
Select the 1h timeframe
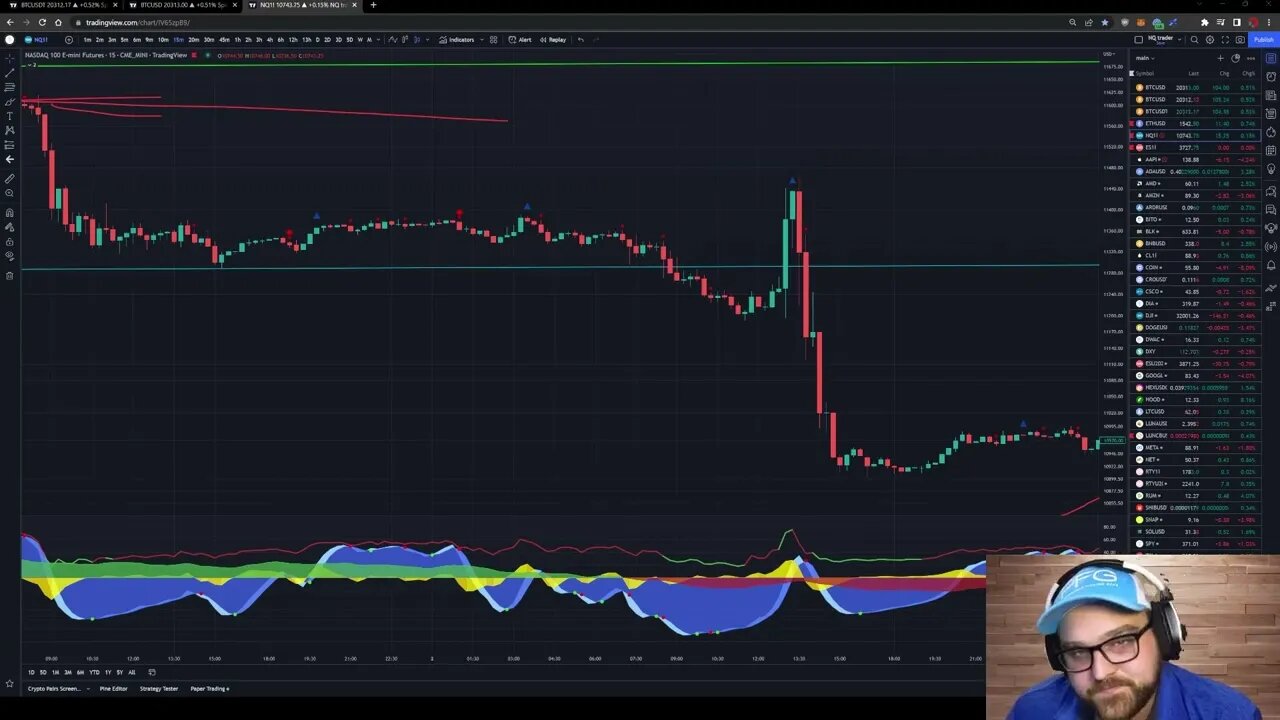(237, 40)
